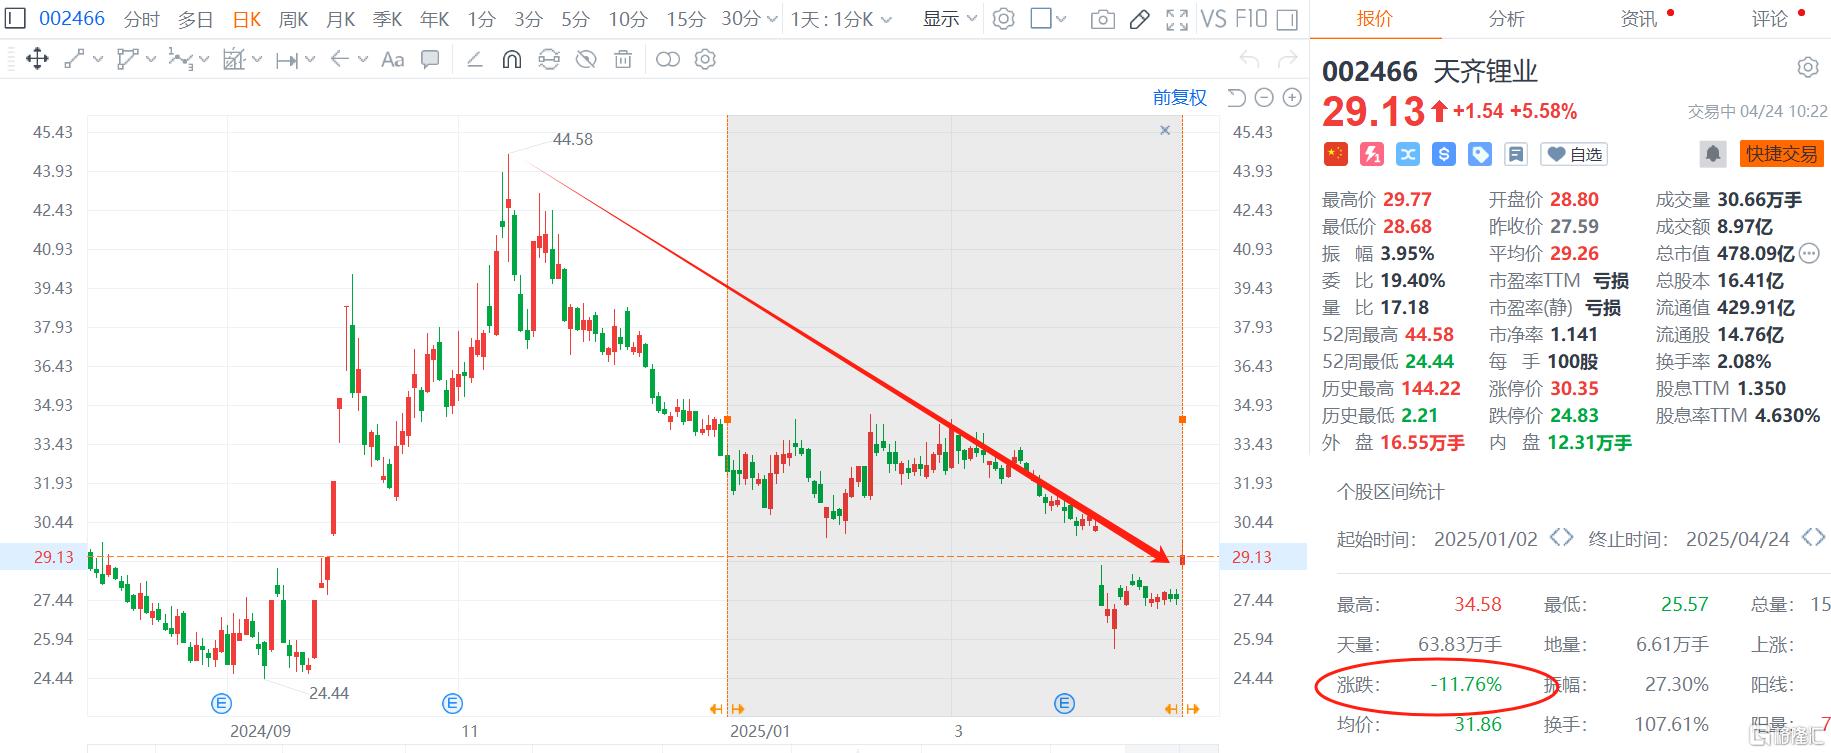The image size is (1831, 753).
Task: Expand the line tool dropdown arrow
Action: 97,60
